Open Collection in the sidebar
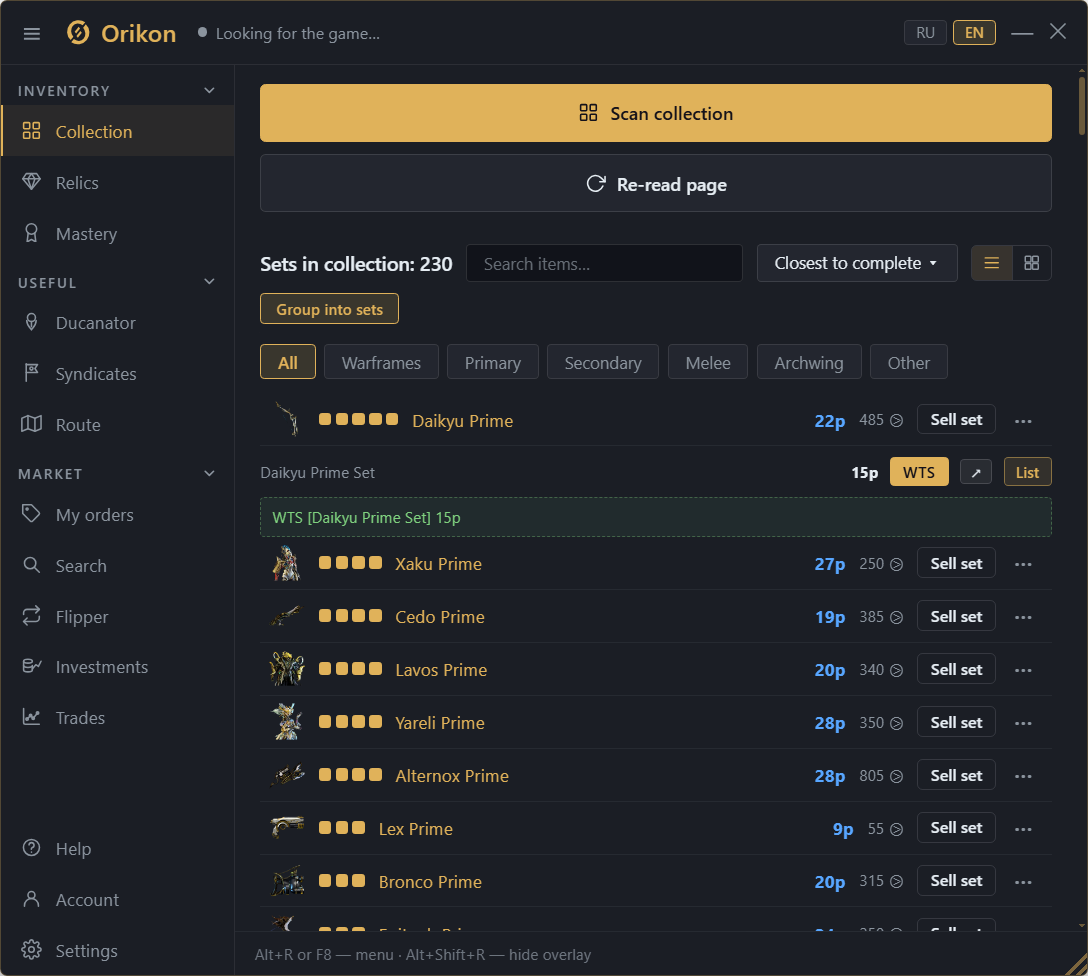This screenshot has height=976, width=1088. (117, 131)
